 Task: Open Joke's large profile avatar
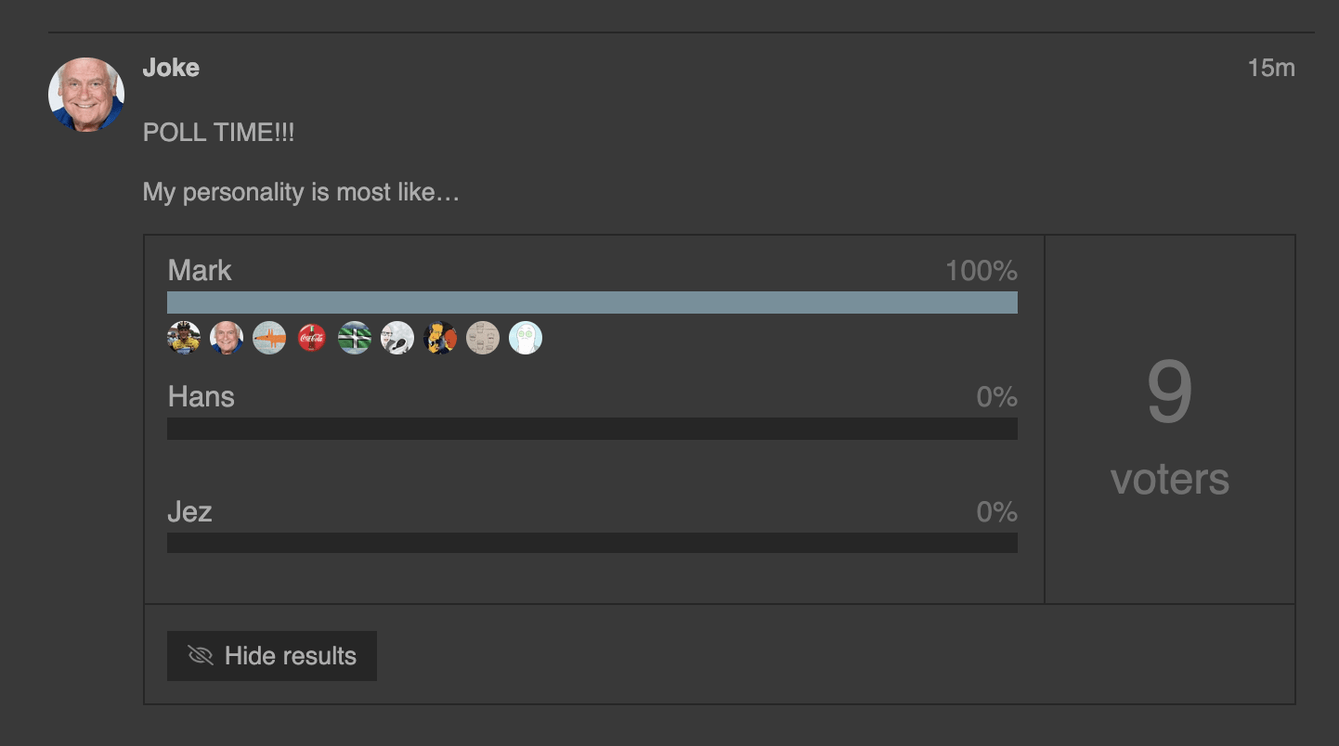(86, 94)
